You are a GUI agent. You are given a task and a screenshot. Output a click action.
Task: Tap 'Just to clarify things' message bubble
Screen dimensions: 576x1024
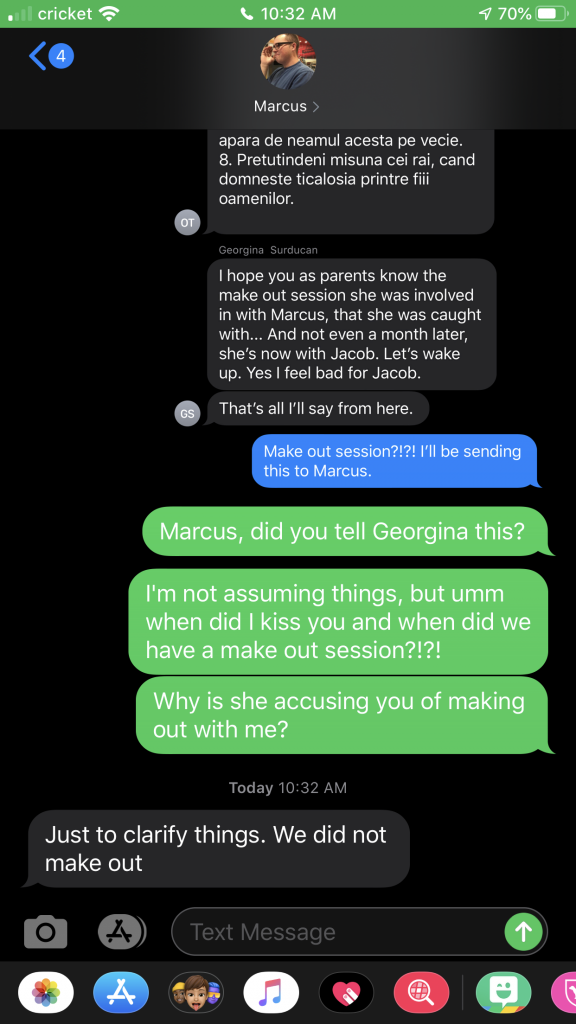pyautogui.click(x=217, y=848)
